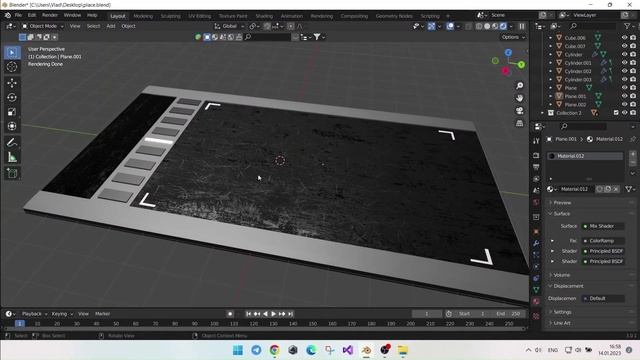Click the blue Z axis gizmo ball
Viewport: 640px width, 360px height.
tap(508, 53)
